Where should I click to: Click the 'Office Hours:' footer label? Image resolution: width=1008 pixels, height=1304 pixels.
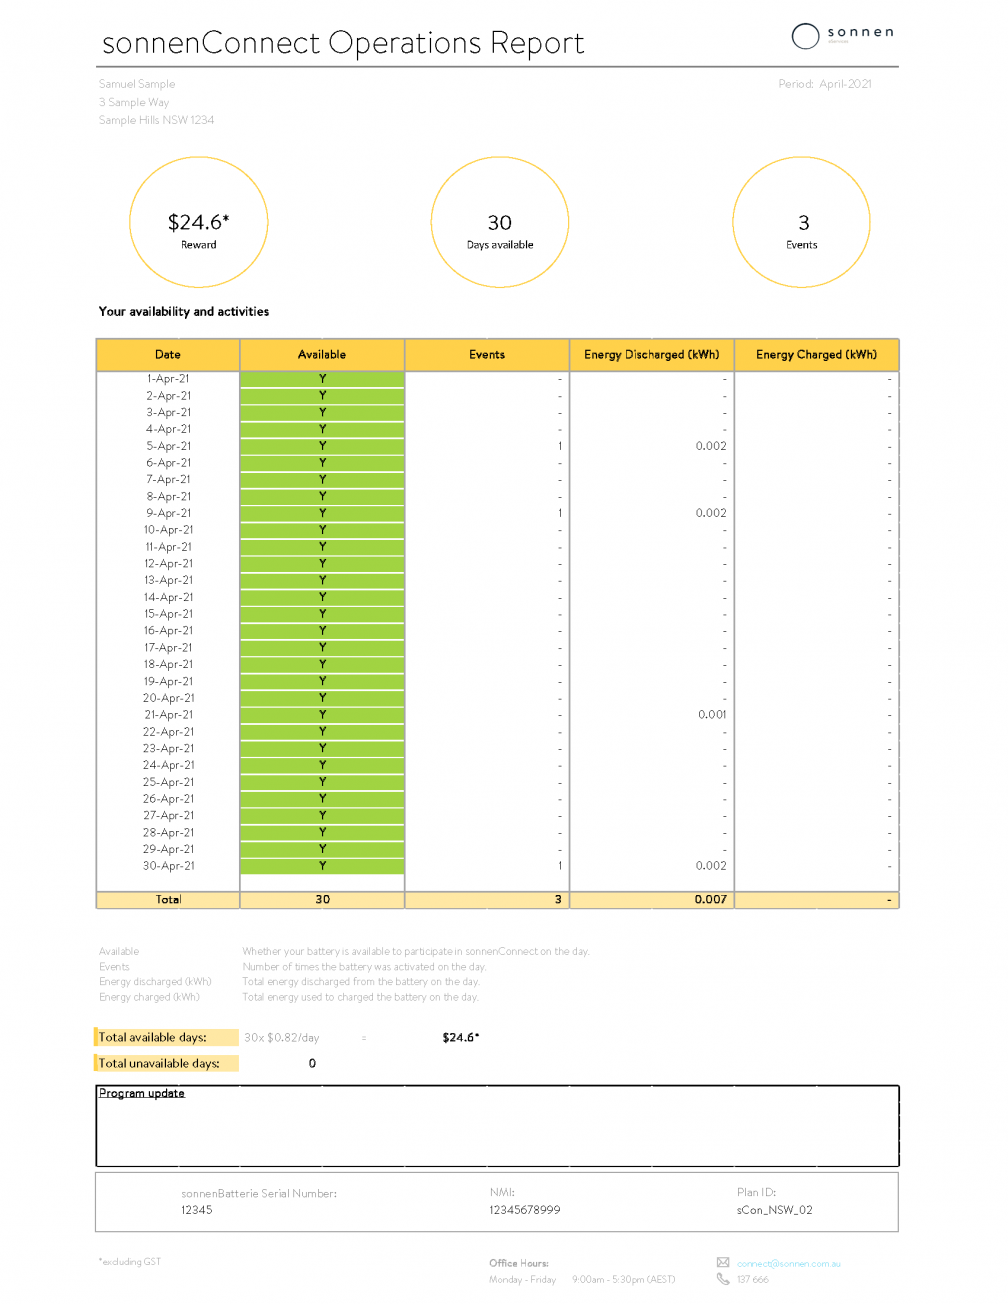(519, 1263)
